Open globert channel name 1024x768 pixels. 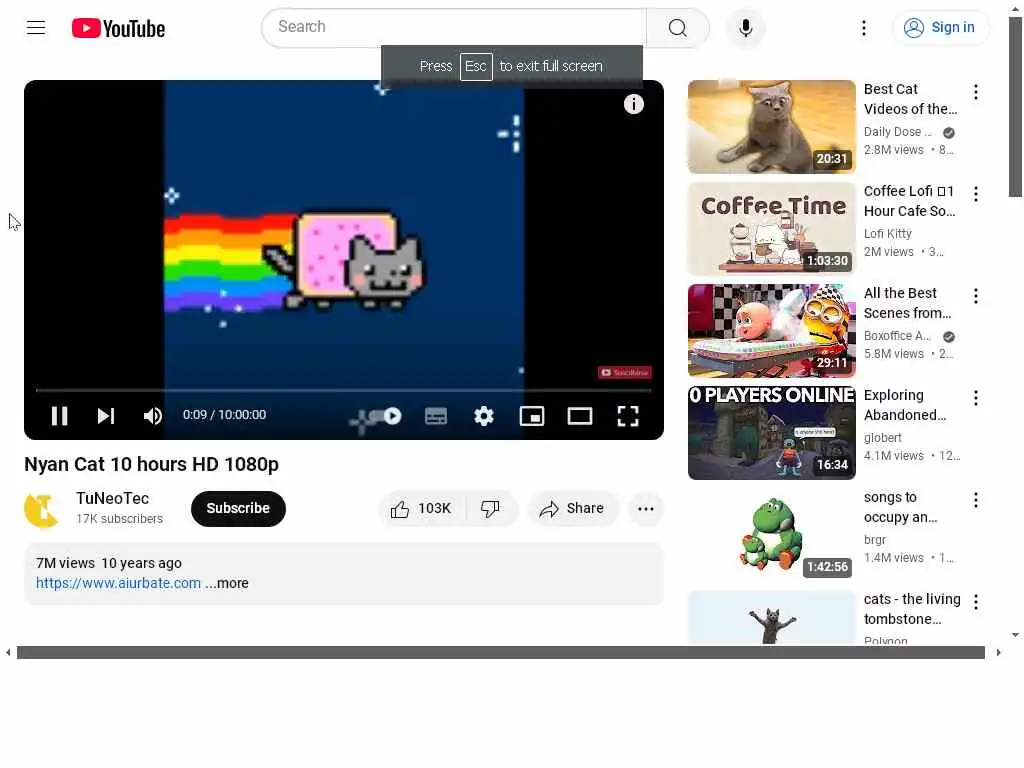(x=882, y=438)
